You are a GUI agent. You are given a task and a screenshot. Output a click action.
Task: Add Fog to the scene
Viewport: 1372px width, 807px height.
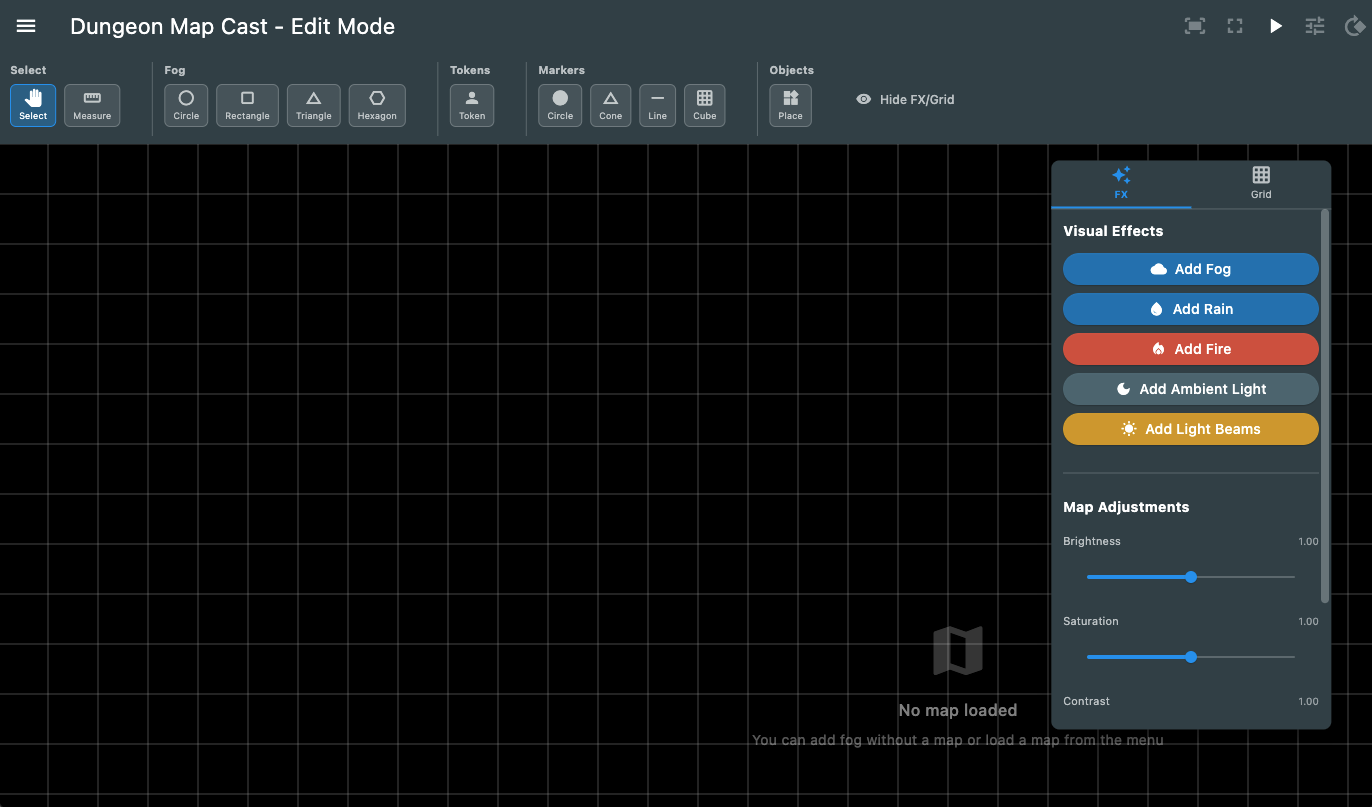point(1190,269)
